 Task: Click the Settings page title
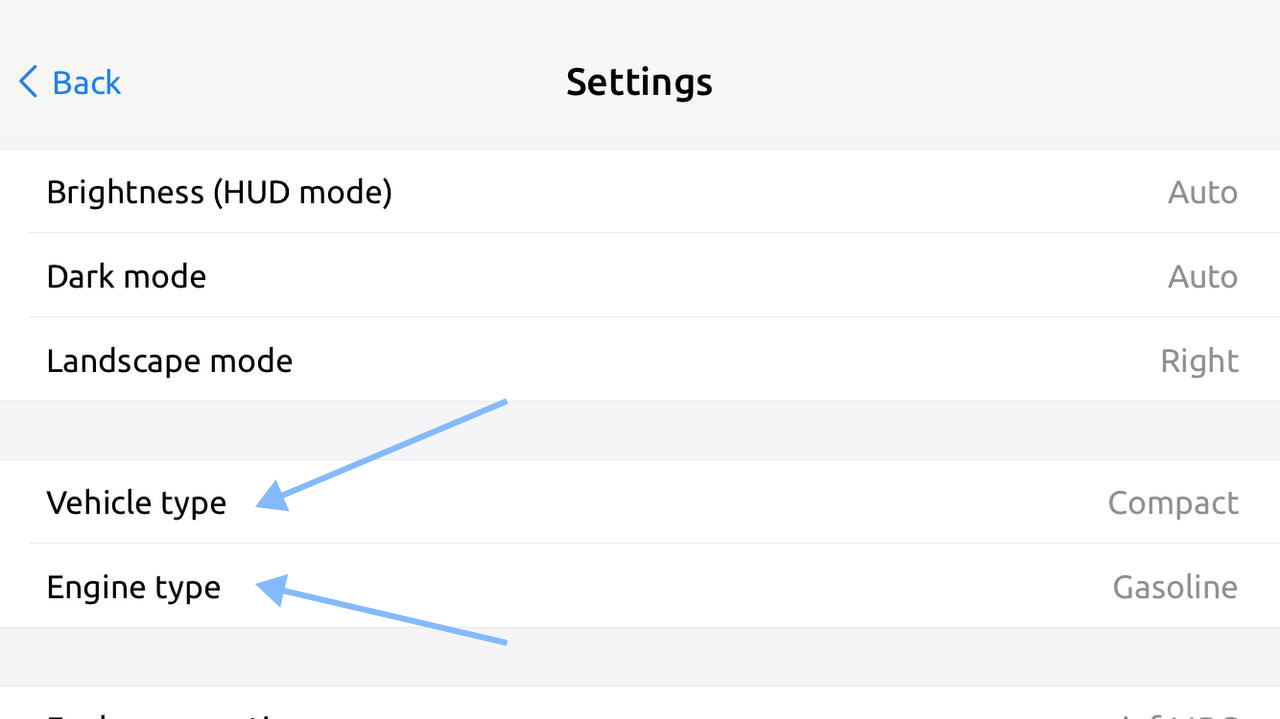click(x=639, y=82)
